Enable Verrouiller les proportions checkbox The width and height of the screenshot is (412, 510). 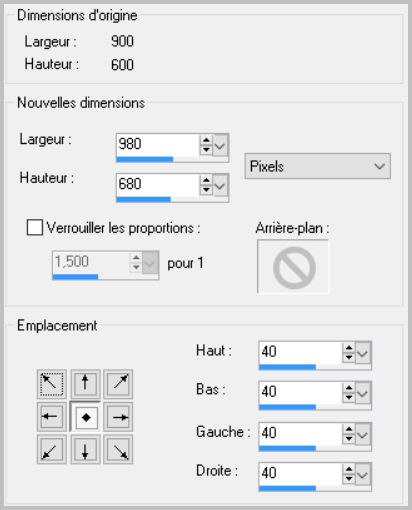[35, 228]
